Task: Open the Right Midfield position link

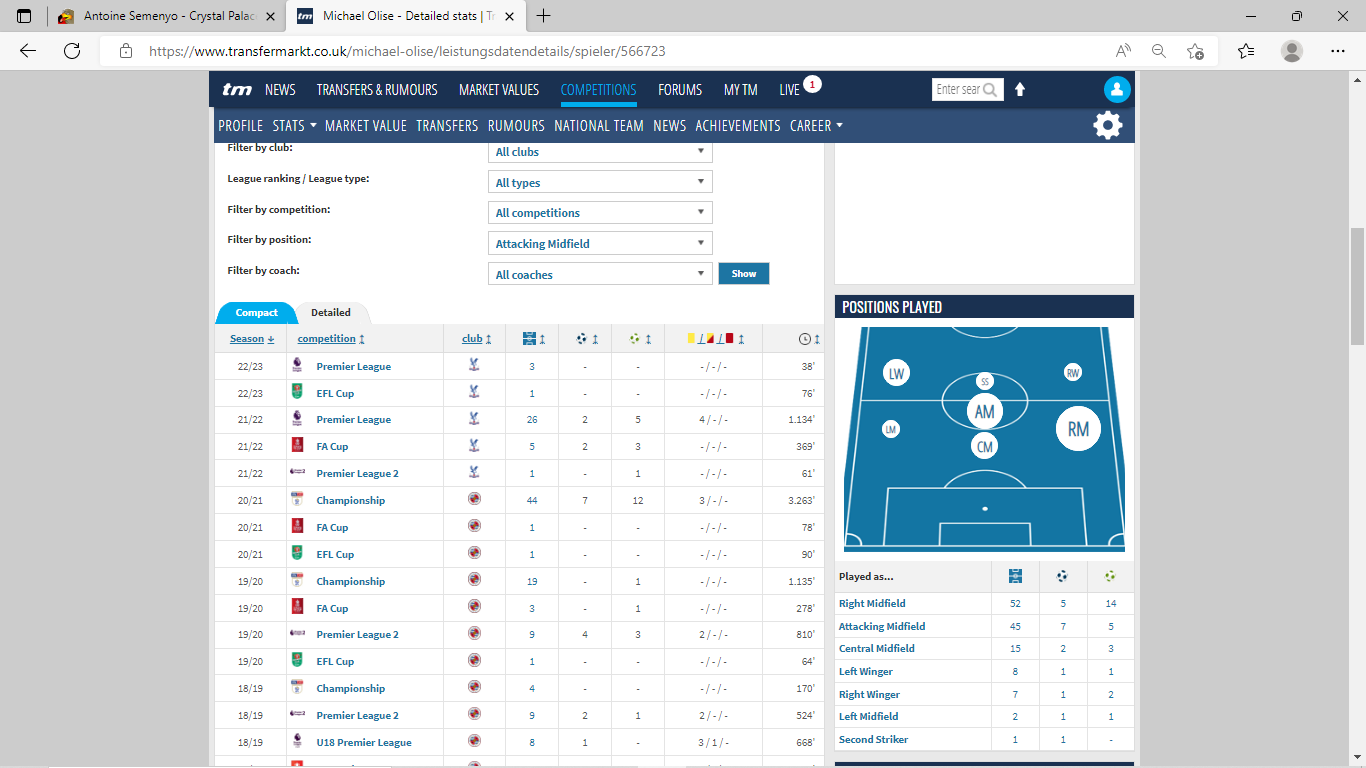Action: tap(872, 604)
